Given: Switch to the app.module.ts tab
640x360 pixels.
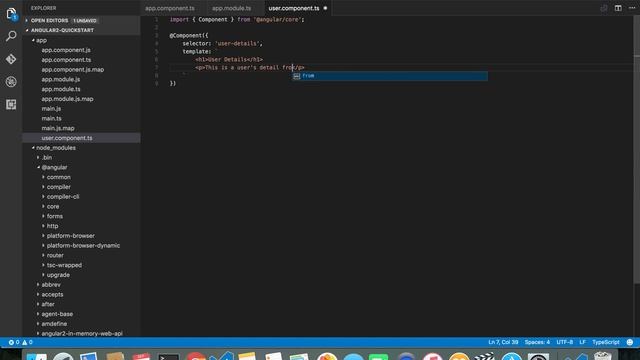Looking at the screenshot, I should click(x=231, y=8).
